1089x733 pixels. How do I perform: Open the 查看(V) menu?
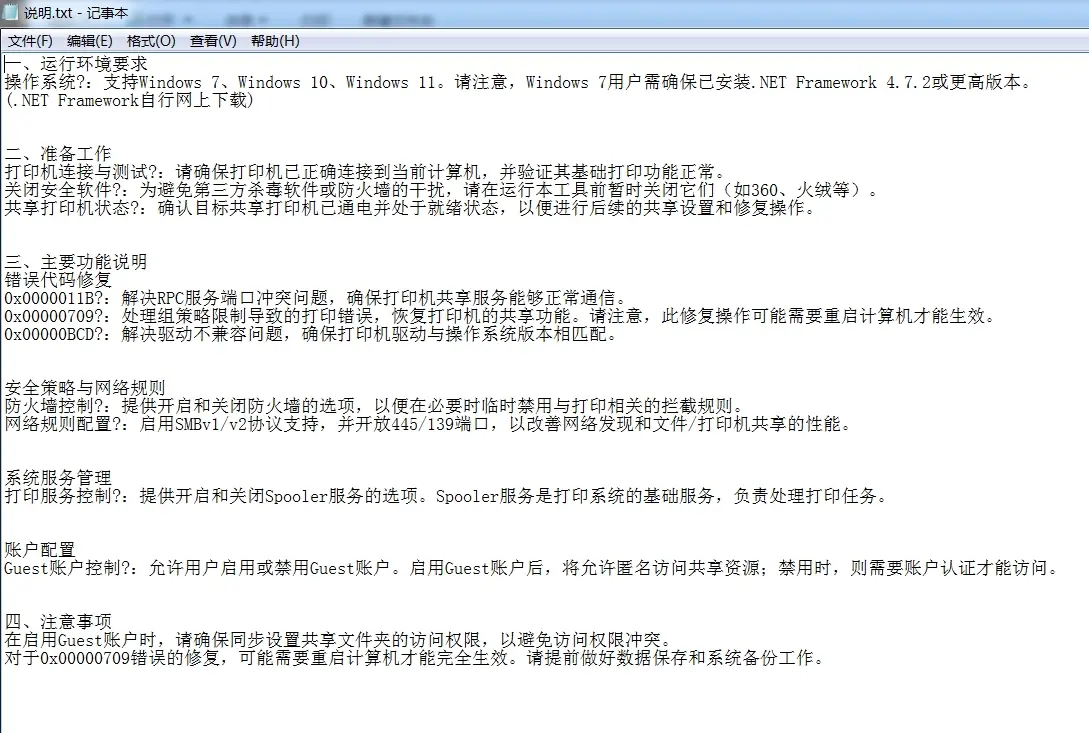point(213,41)
